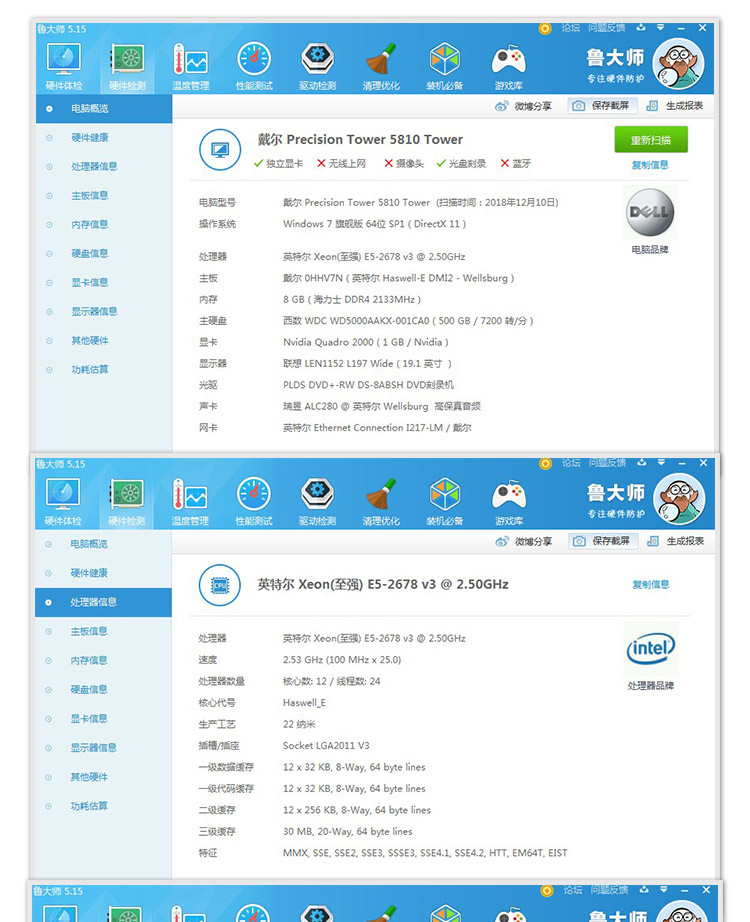Open main menu arrow in Xeon processor title bar
Screen dimensions: 750x922
(x=661, y=463)
